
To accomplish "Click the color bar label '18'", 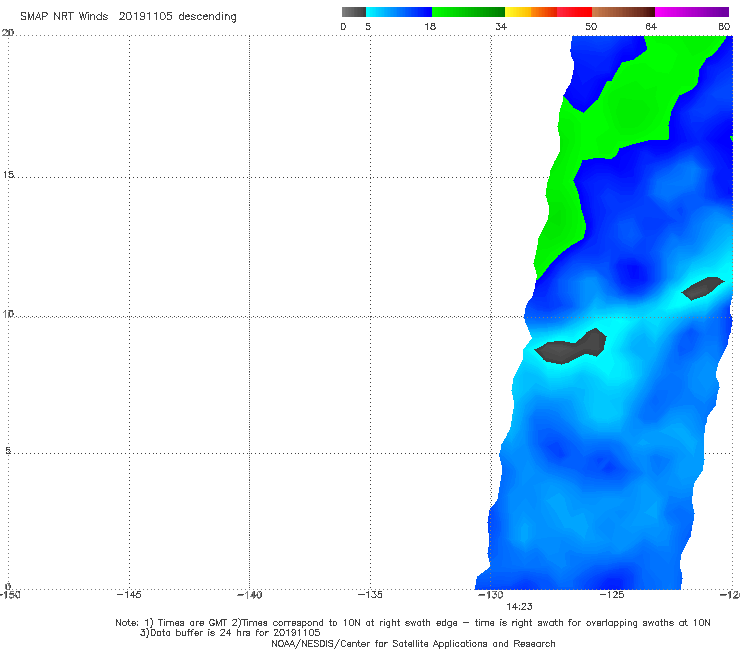I will (430, 27).
